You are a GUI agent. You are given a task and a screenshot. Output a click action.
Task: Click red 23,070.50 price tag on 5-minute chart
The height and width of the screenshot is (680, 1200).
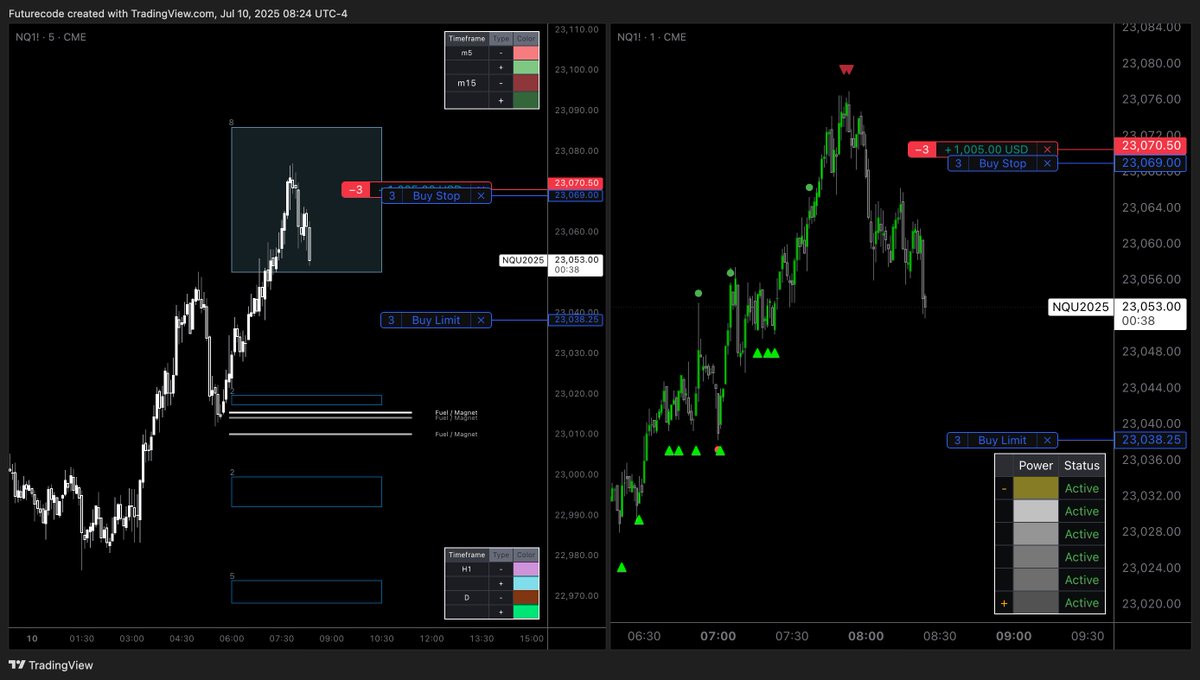coord(574,183)
